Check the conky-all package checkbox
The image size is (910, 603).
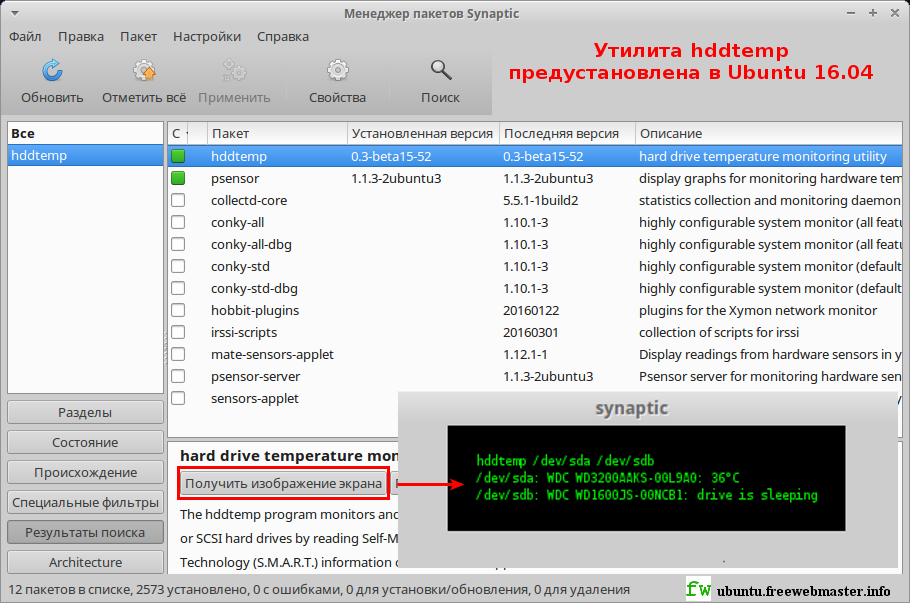(178, 222)
